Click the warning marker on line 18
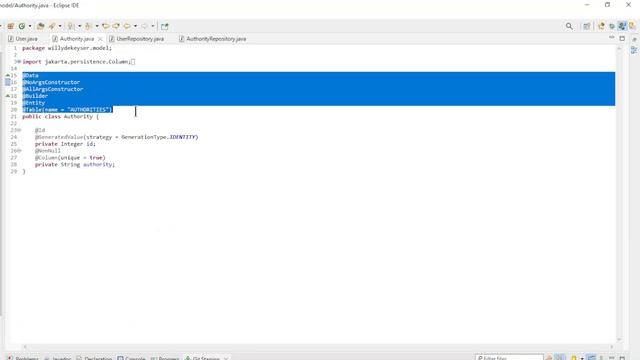 click(7, 96)
